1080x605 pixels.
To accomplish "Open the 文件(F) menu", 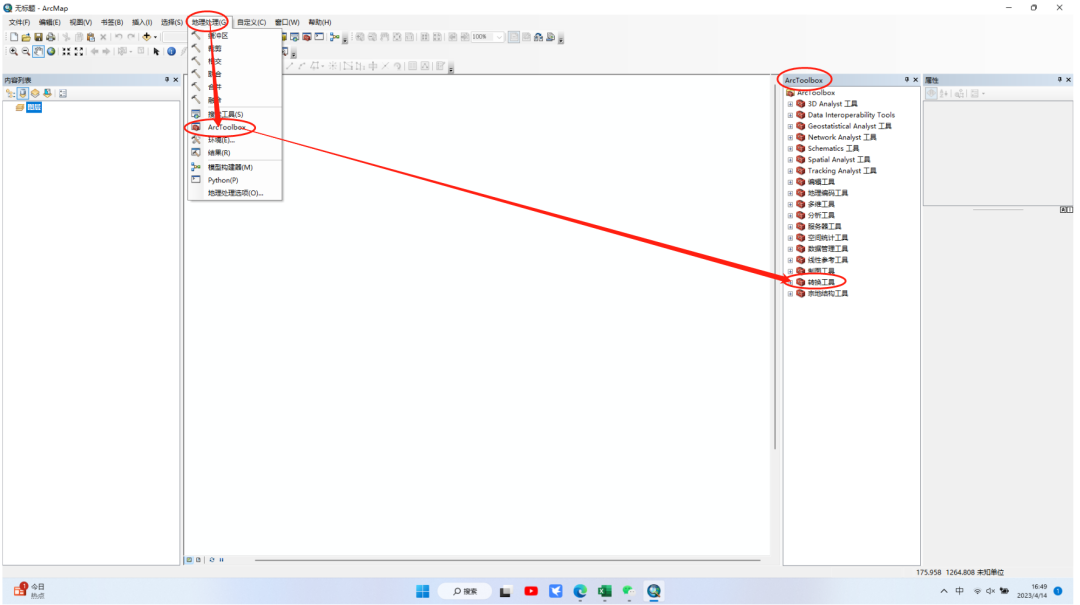I will [19, 22].
